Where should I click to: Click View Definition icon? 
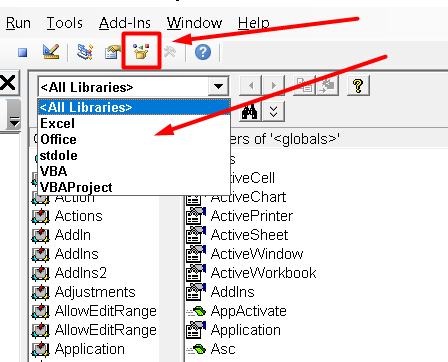coord(327,86)
